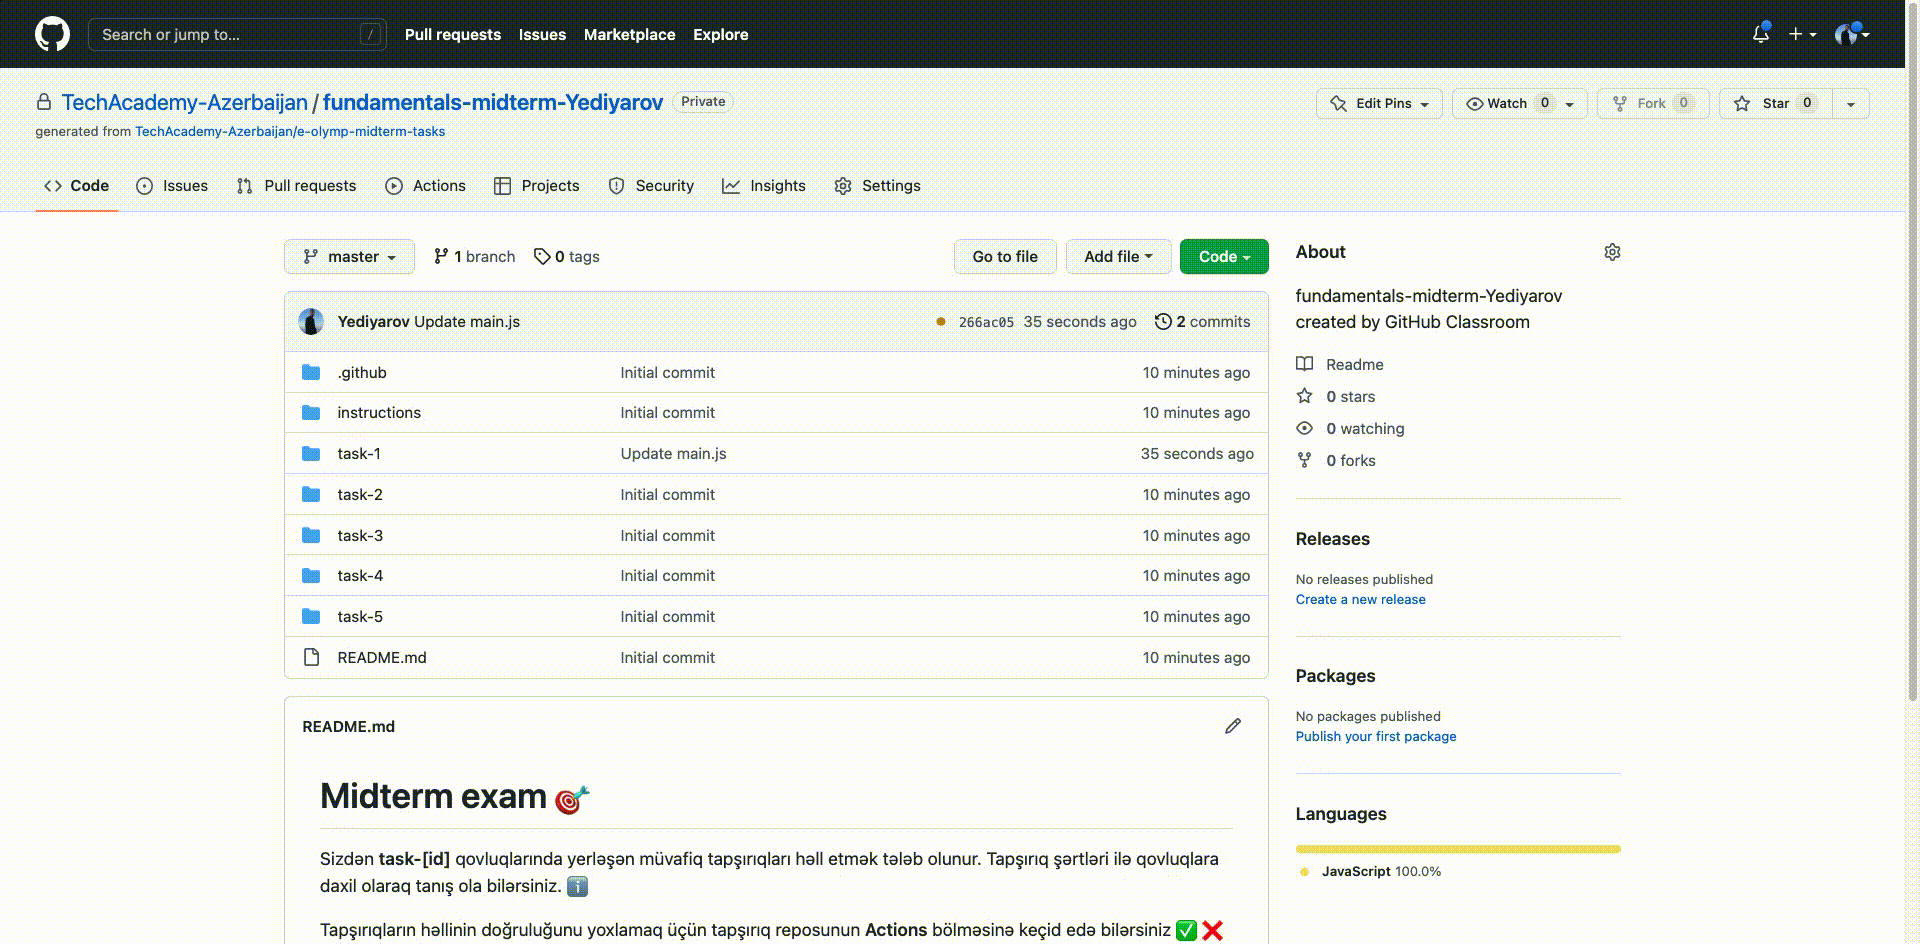Switch to the Issues repository tab
Image resolution: width=1920 pixels, height=944 pixels.
click(172, 186)
